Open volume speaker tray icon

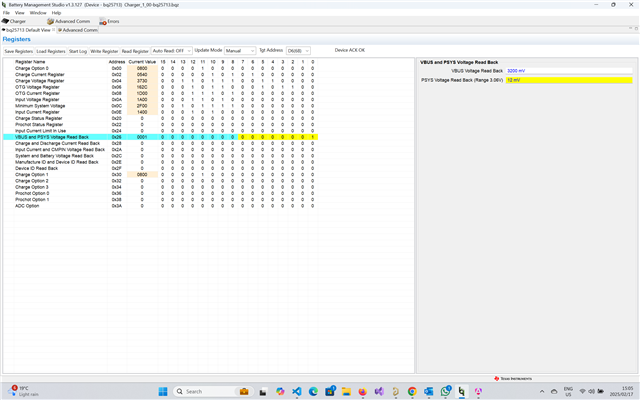(x=591, y=391)
